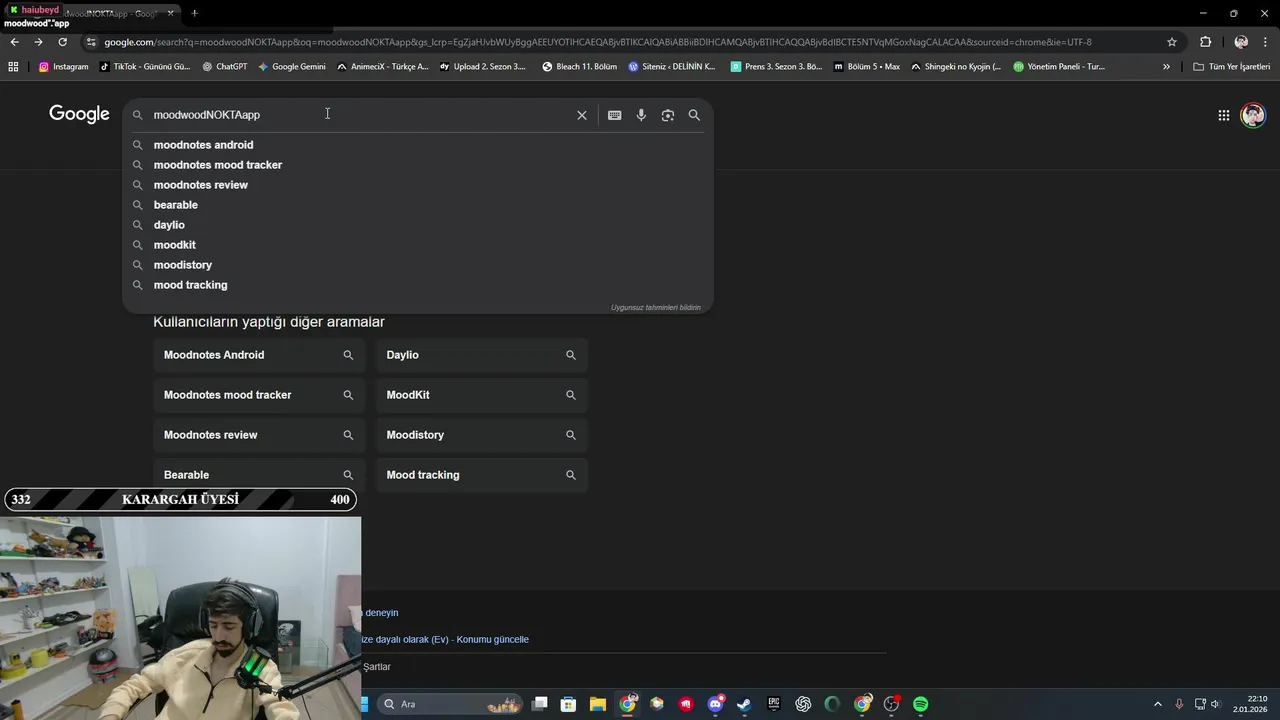1280x720 pixels.
Task: Expand the hidden bookmarks overflow chevron
Action: [1166, 67]
